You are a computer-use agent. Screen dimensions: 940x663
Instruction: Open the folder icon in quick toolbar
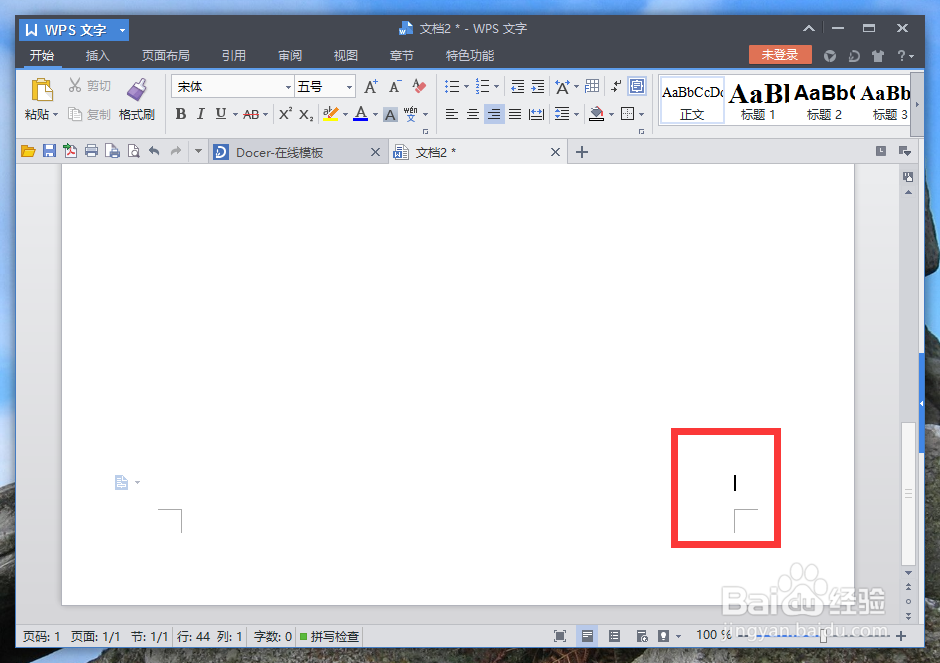(28, 151)
